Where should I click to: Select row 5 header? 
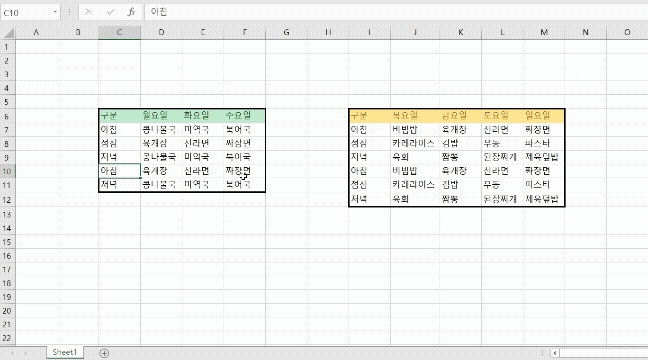(7, 102)
